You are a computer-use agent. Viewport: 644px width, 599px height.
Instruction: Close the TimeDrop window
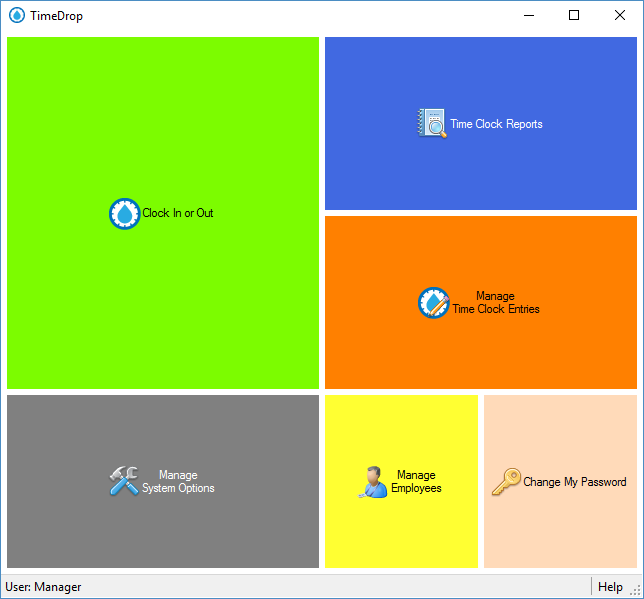point(620,16)
